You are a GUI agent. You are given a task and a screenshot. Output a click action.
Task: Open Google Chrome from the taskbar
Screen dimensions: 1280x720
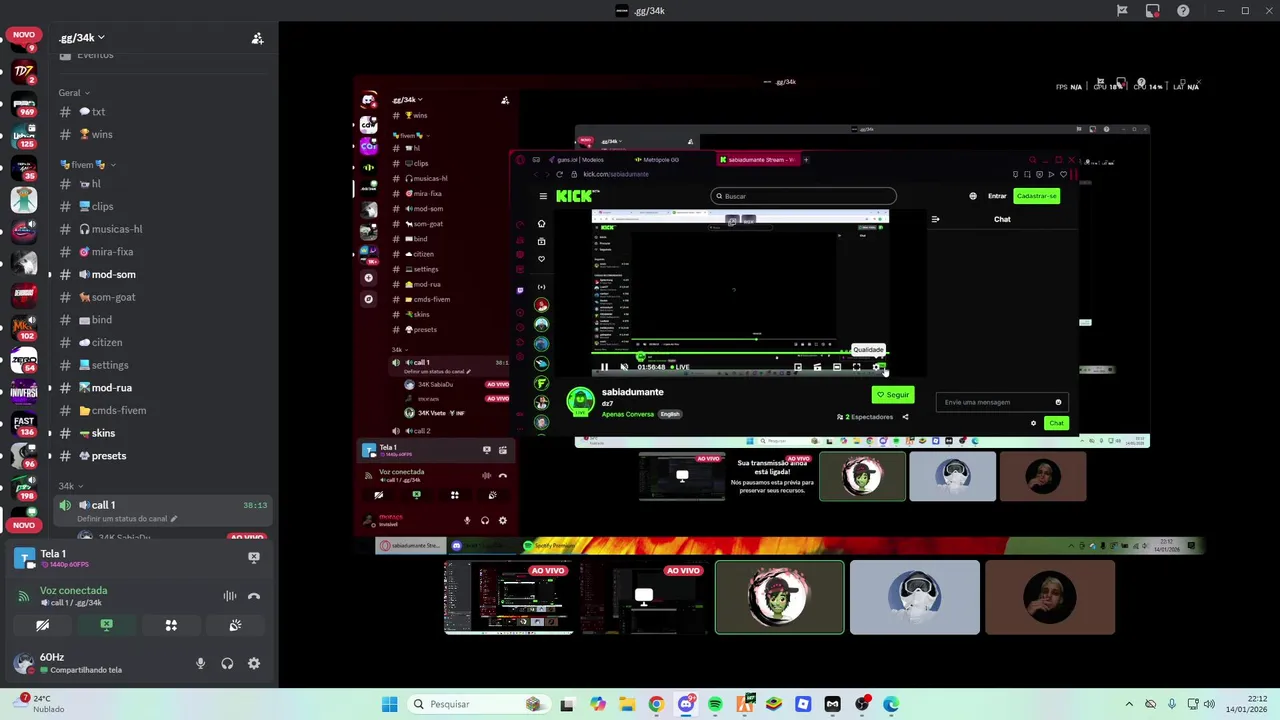(x=656, y=704)
